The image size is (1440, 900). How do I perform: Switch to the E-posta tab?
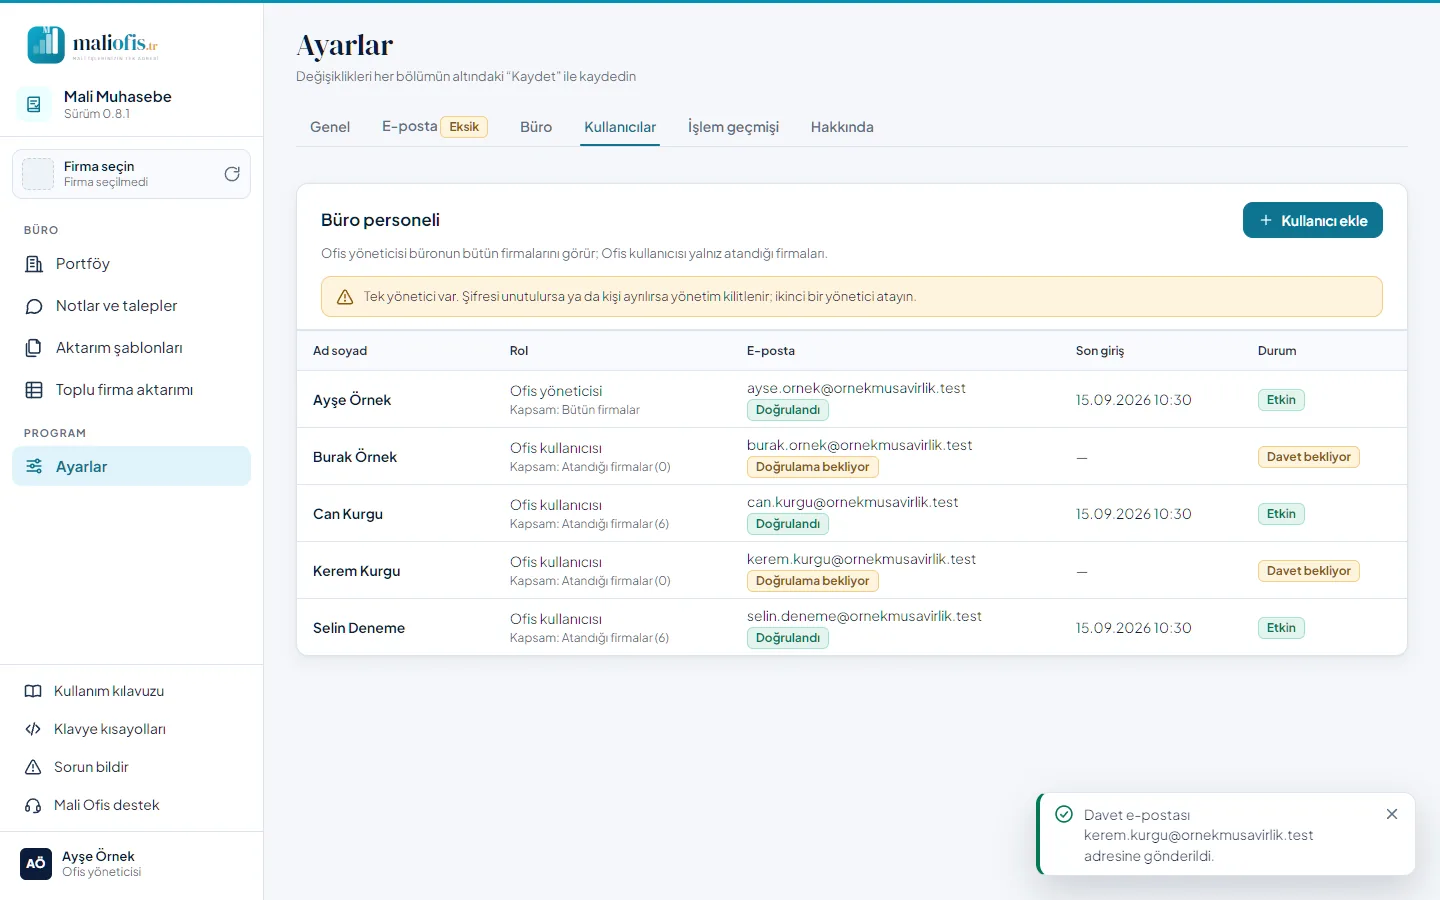pos(435,127)
